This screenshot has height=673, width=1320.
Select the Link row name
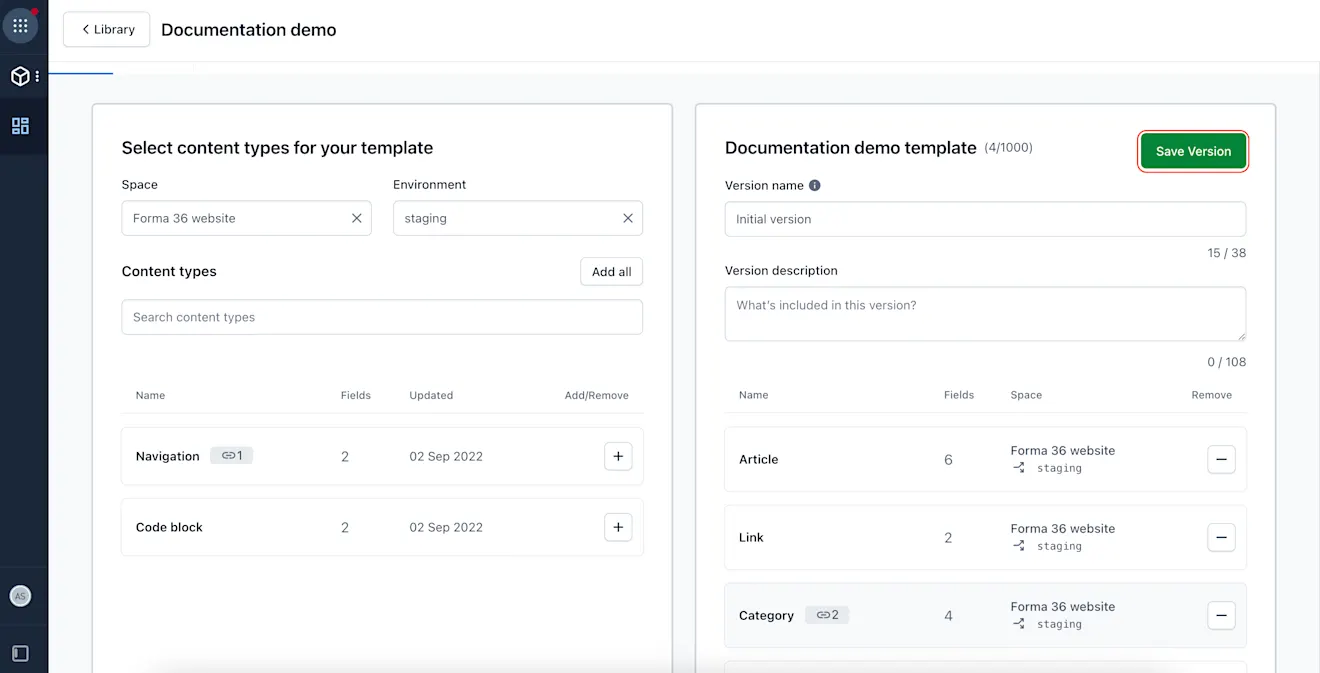(x=751, y=537)
